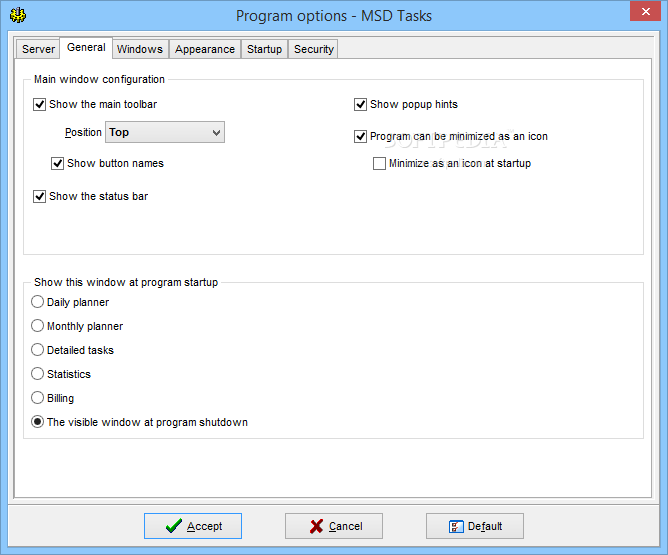668x555 pixels.
Task: Open the toolbar Position dropdown
Action: coord(165,132)
